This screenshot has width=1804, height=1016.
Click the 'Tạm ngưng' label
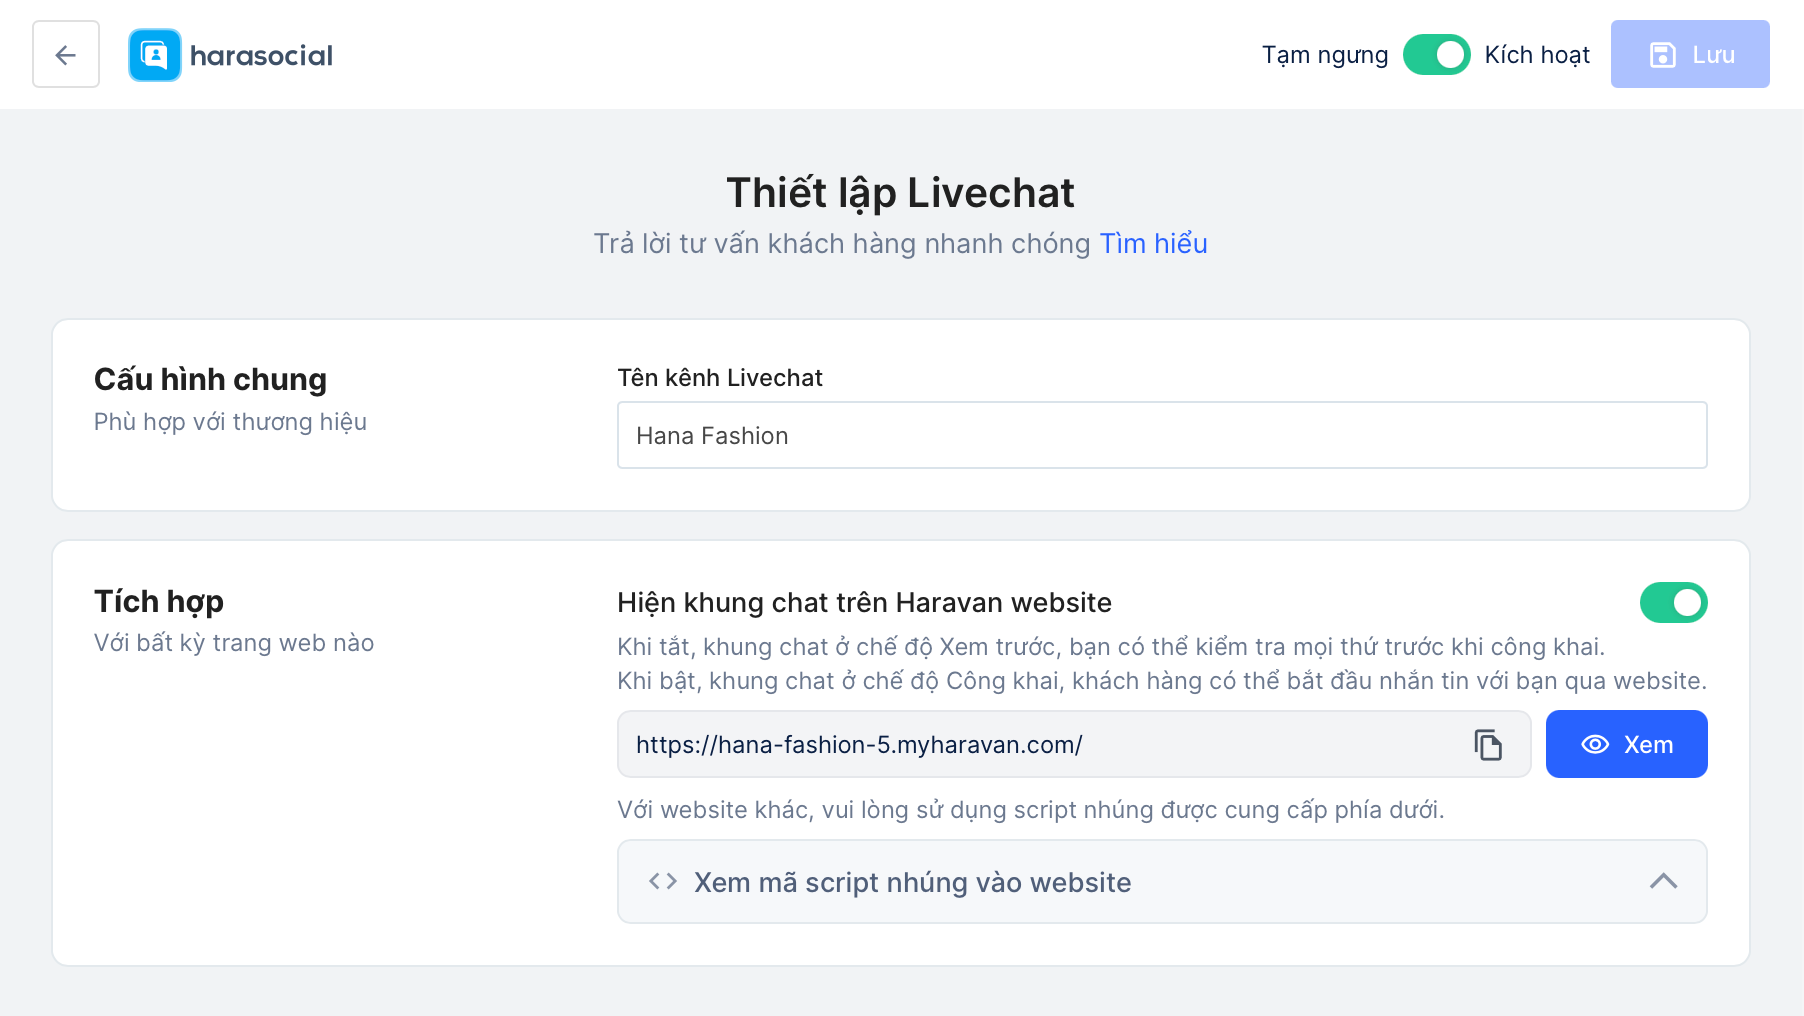point(1324,55)
